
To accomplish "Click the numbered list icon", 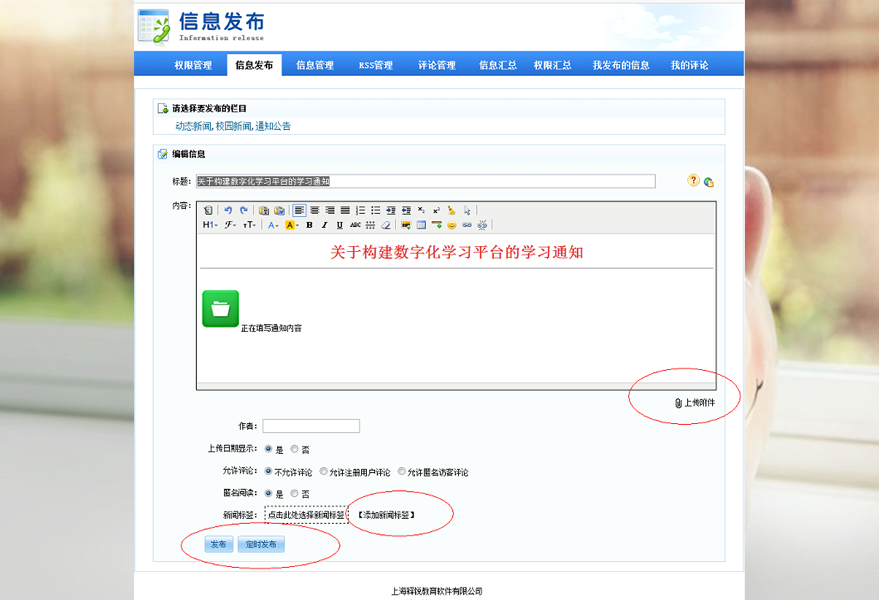I will pyautogui.click(x=360, y=211).
